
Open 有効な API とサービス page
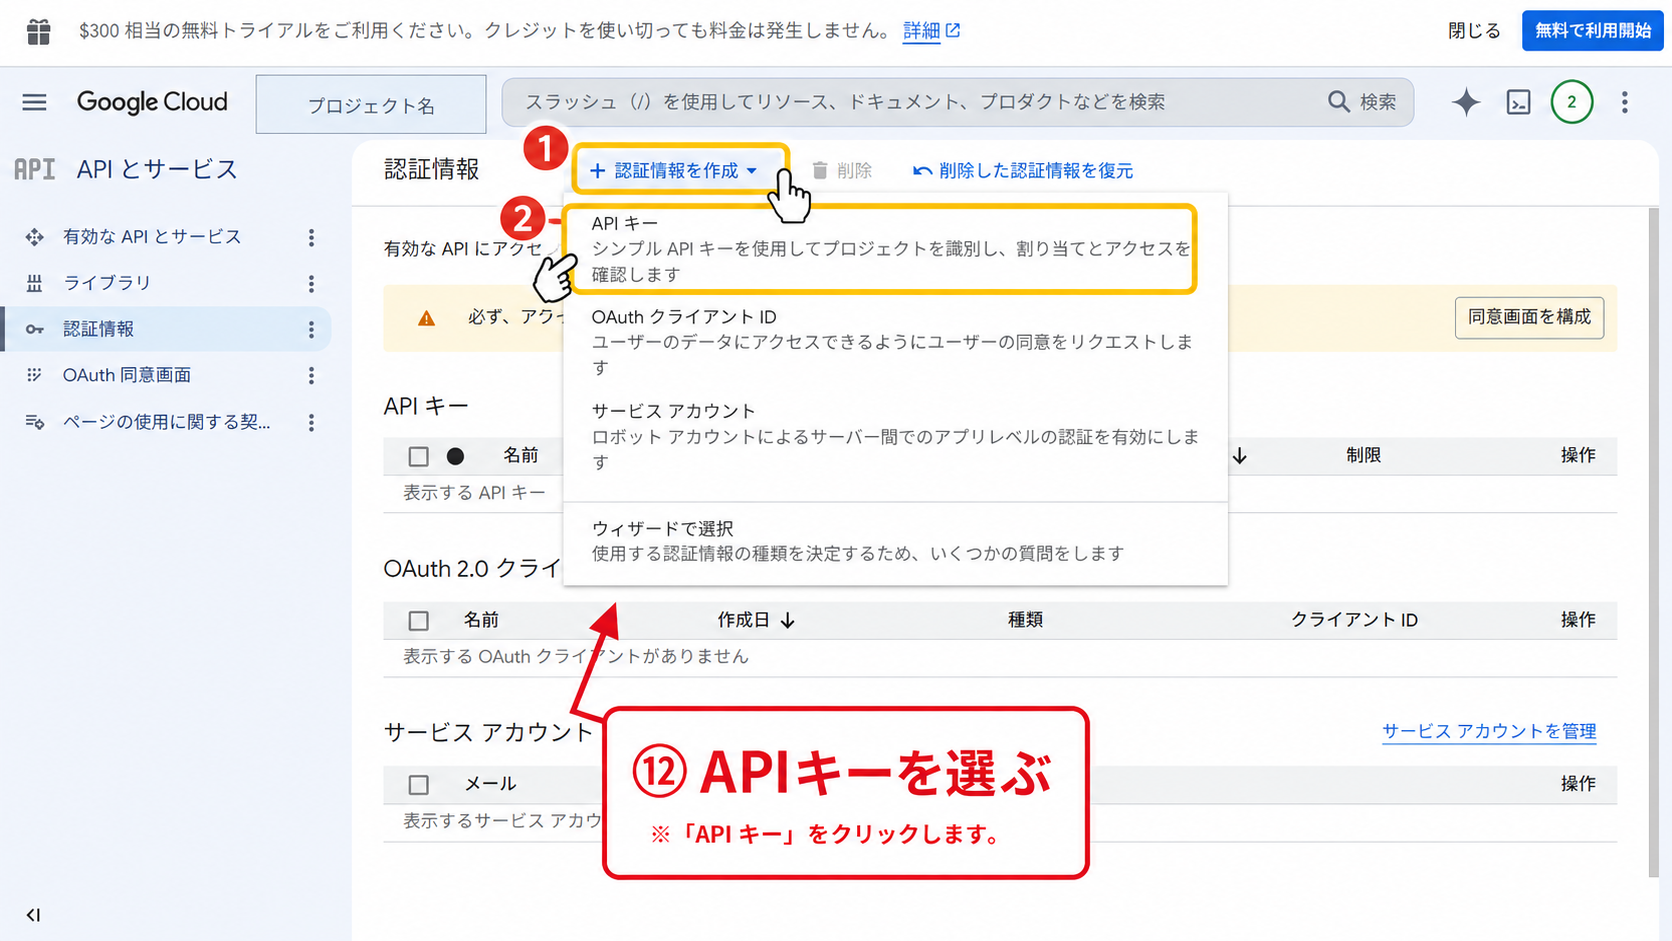coord(152,237)
